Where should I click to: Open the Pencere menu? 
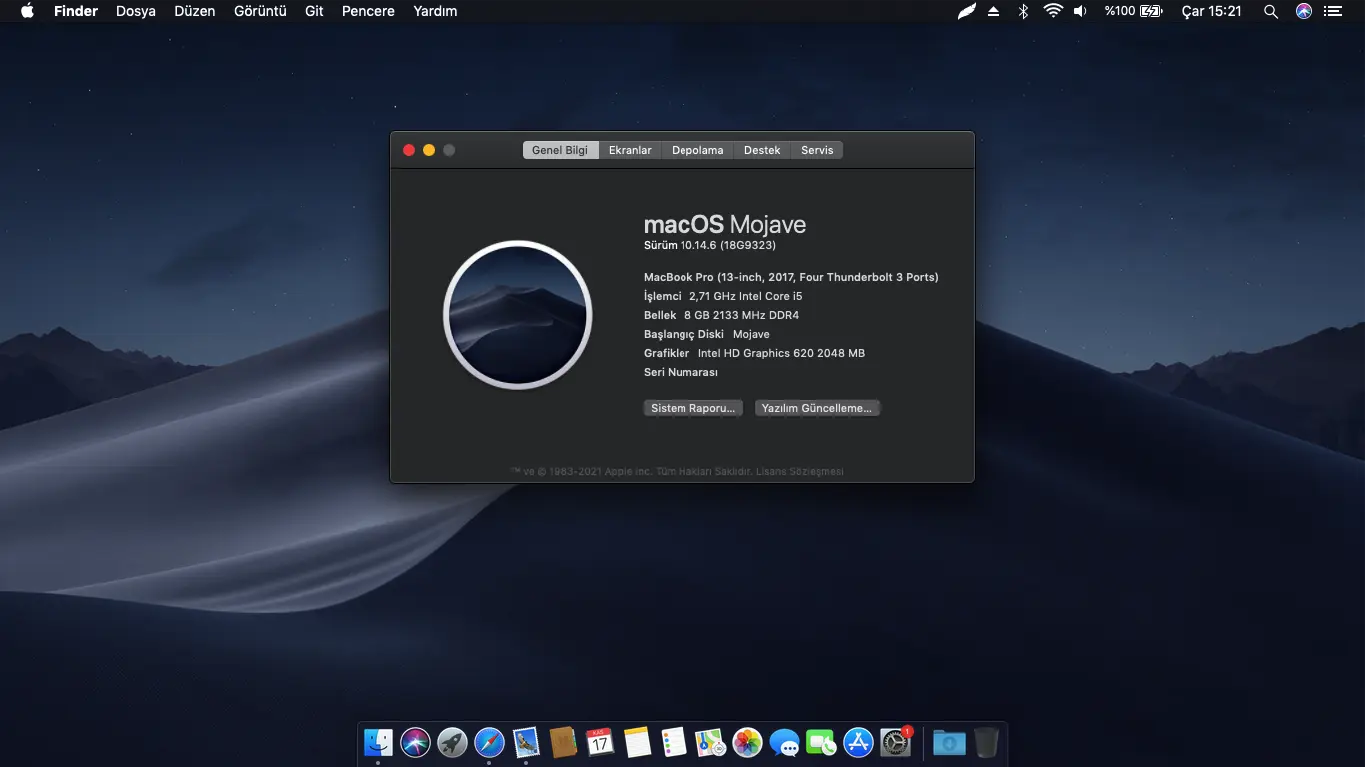(368, 11)
